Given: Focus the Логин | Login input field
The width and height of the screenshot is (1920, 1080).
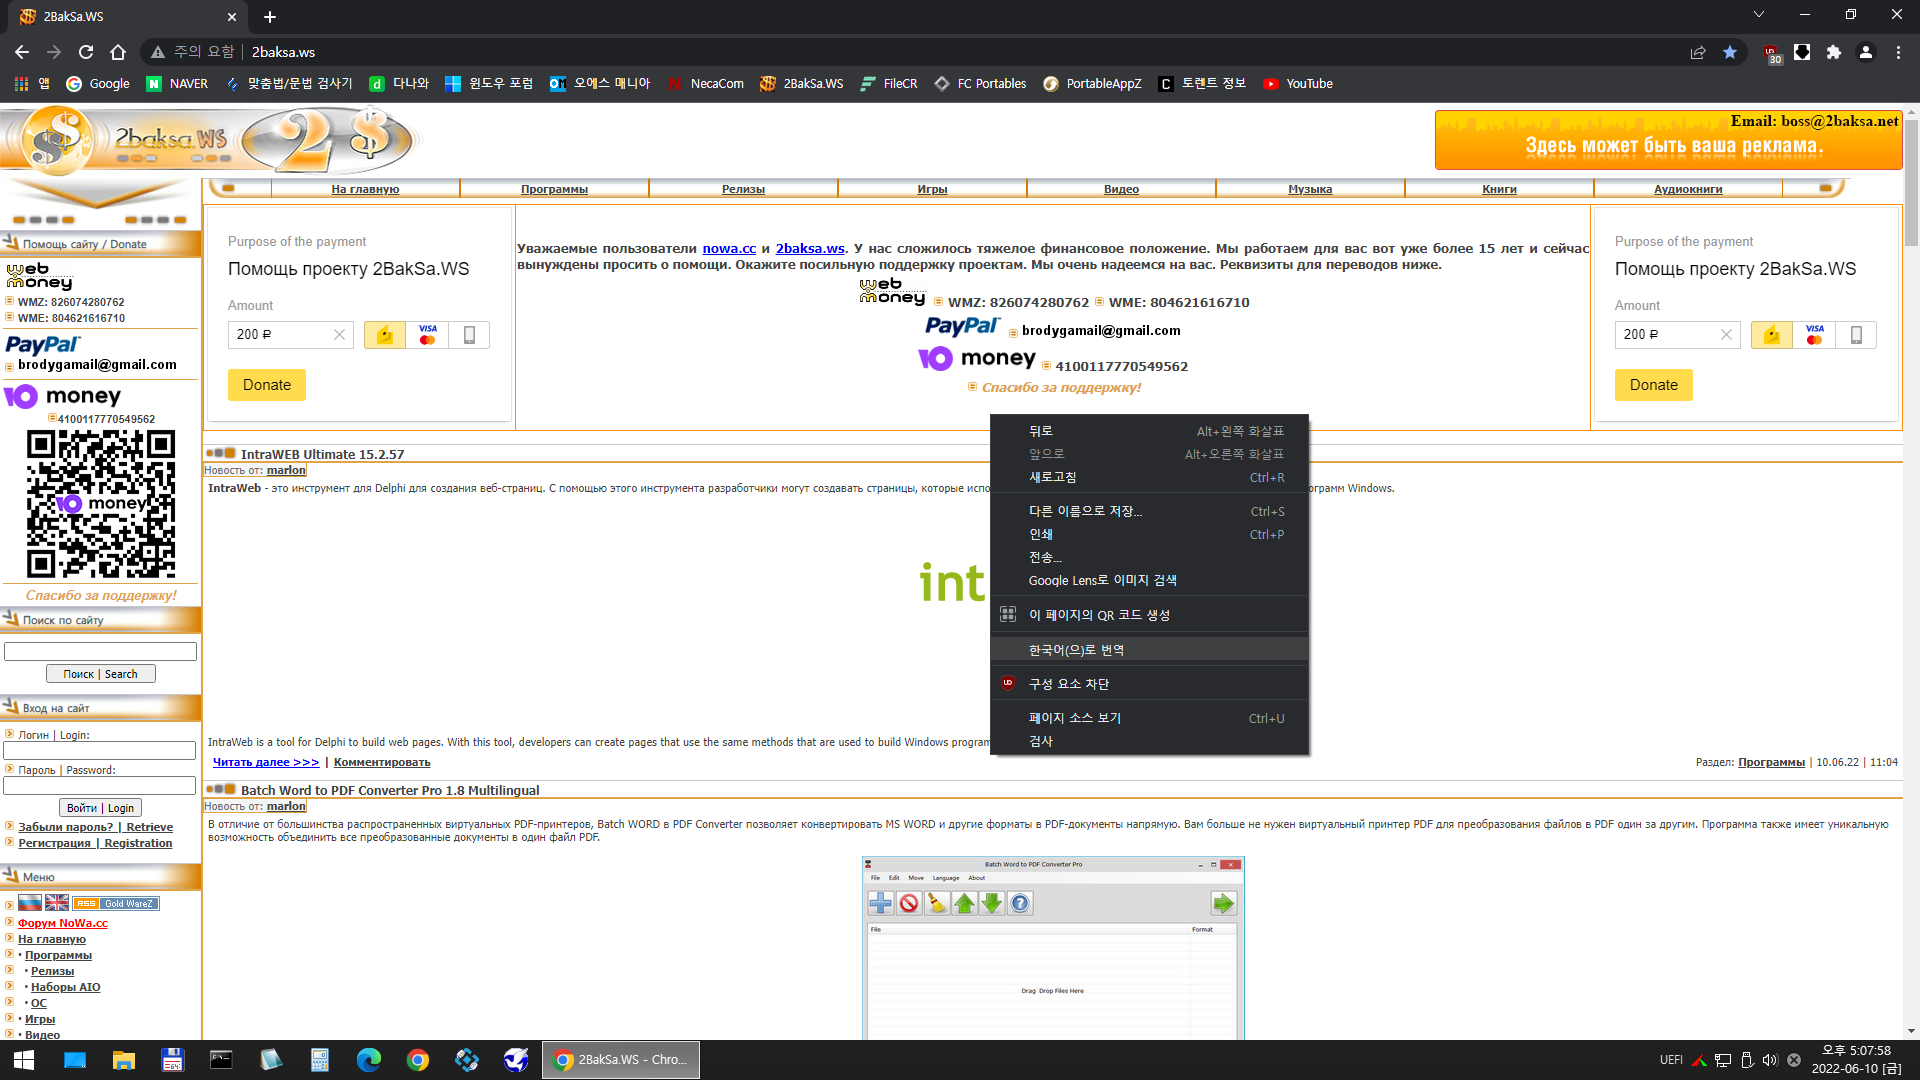Looking at the screenshot, I should pos(100,750).
